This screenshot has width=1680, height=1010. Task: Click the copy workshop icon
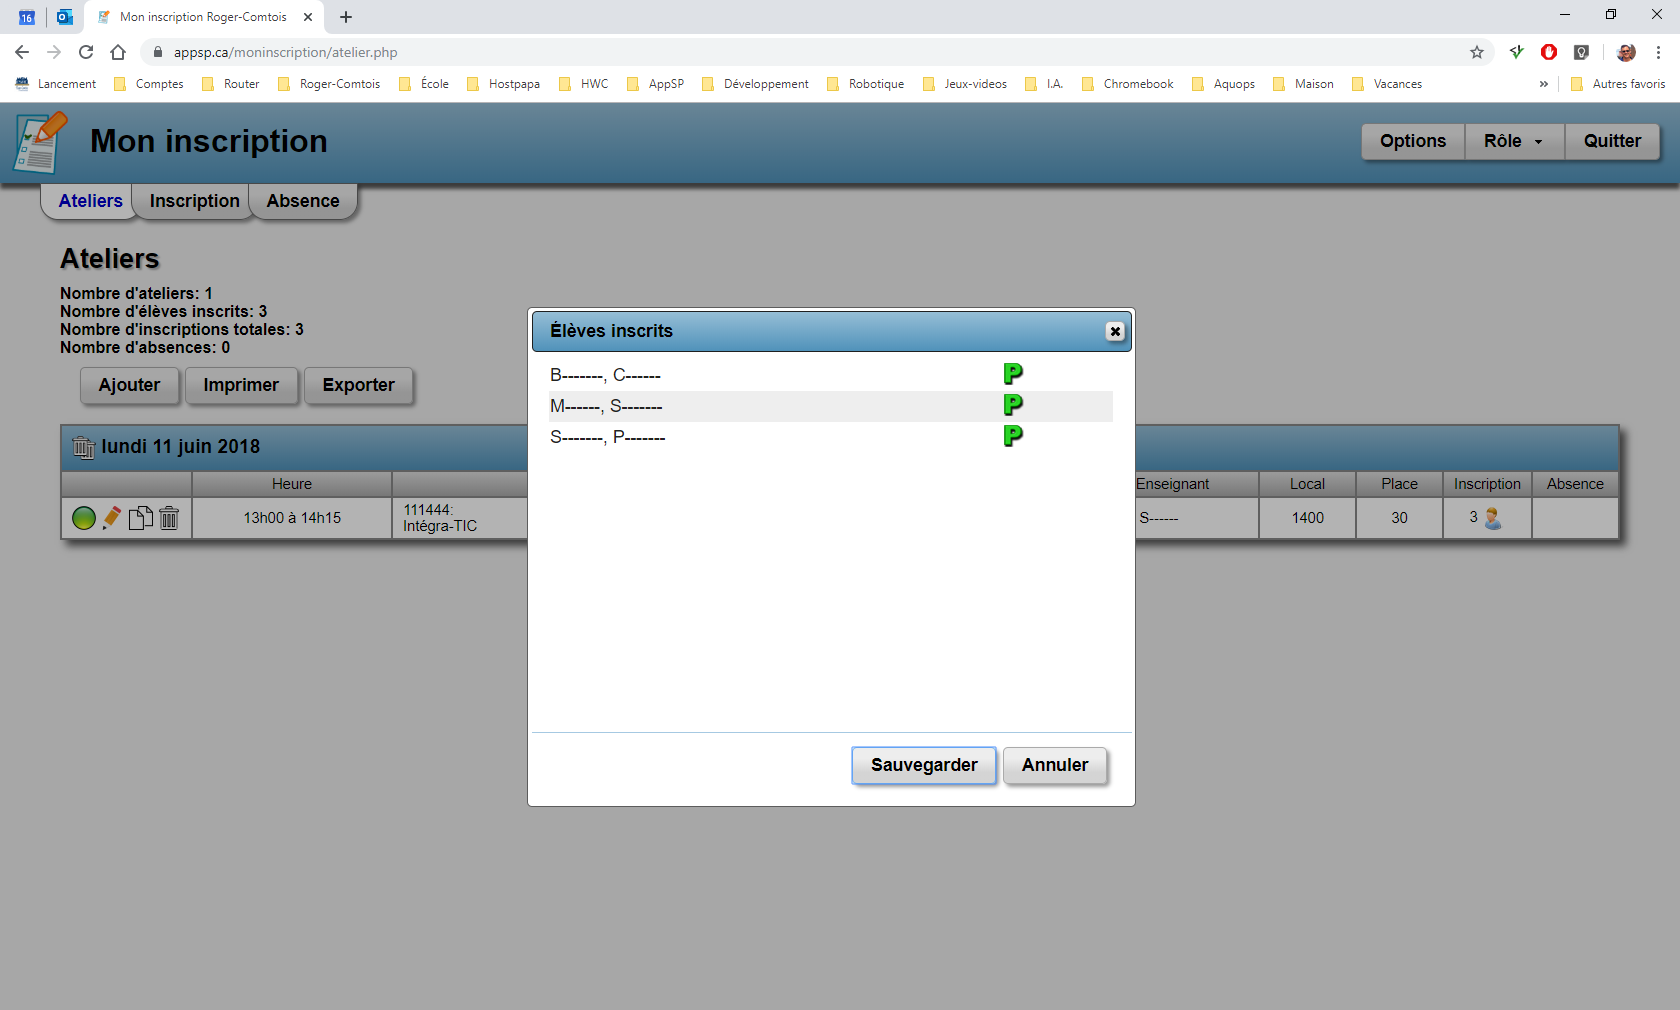(141, 518)
